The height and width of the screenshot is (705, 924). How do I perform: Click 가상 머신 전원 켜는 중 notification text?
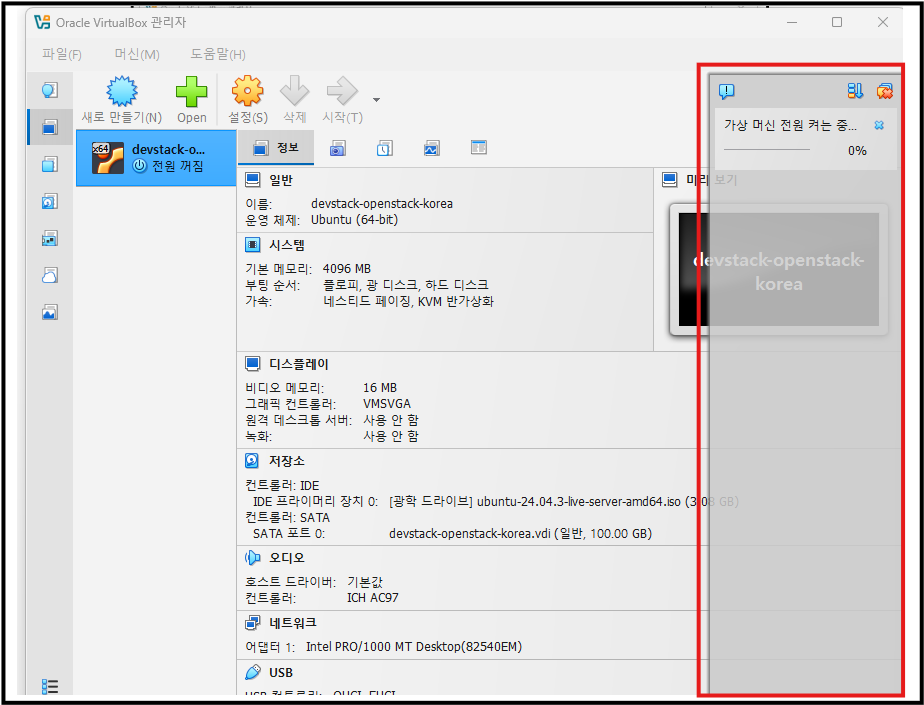[x=790, y=125]
